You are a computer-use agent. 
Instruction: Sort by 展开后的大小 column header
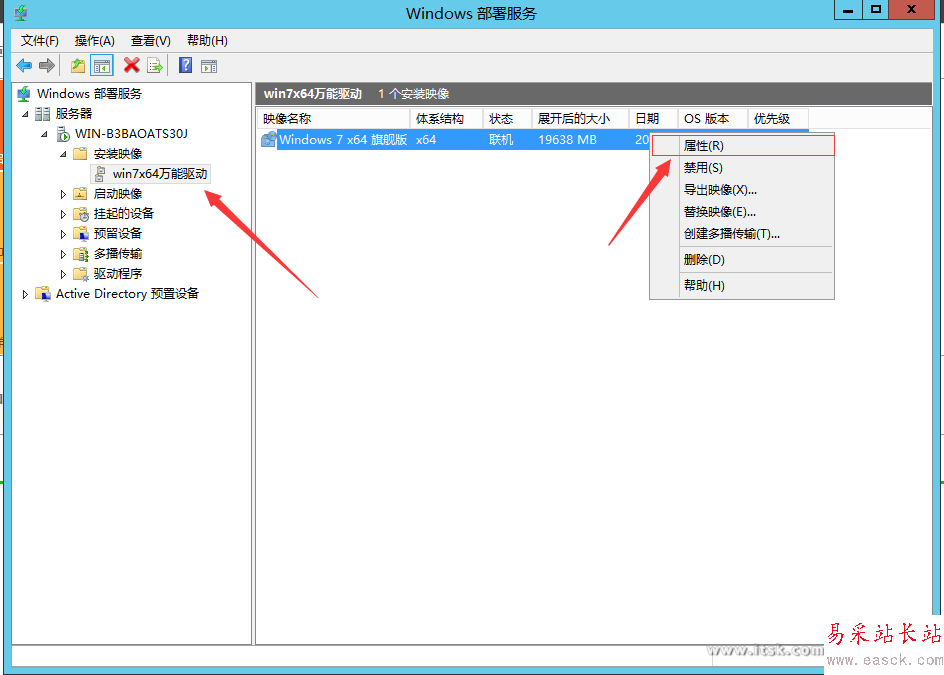(x=580, y=119)
